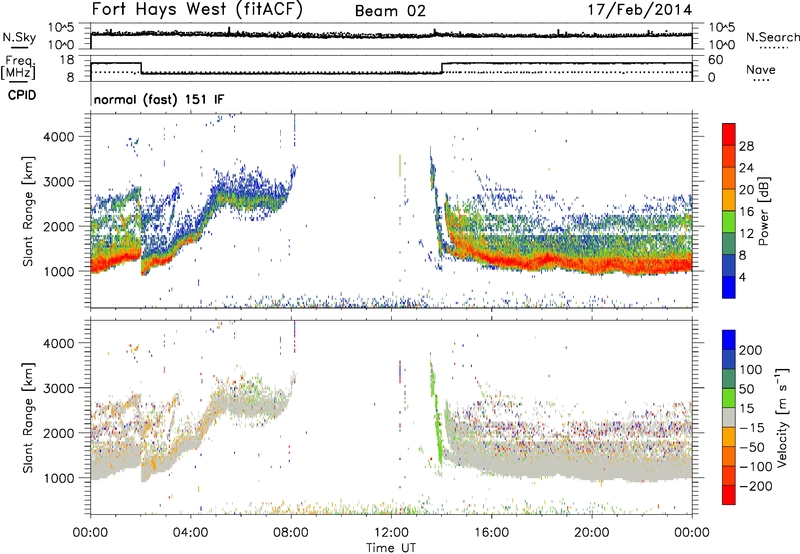
Task: Click the '3000' tick on velocity panel
Action: coord(59,388)
